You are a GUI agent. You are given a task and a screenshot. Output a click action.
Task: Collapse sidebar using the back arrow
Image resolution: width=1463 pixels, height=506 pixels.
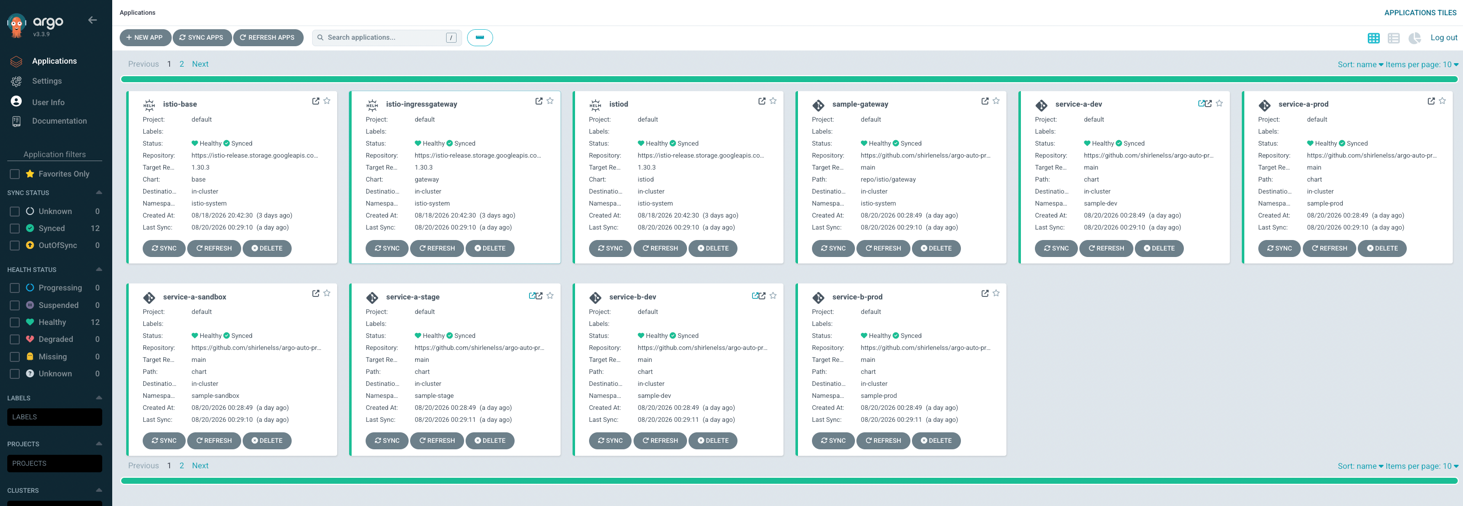tap(92, 20)
